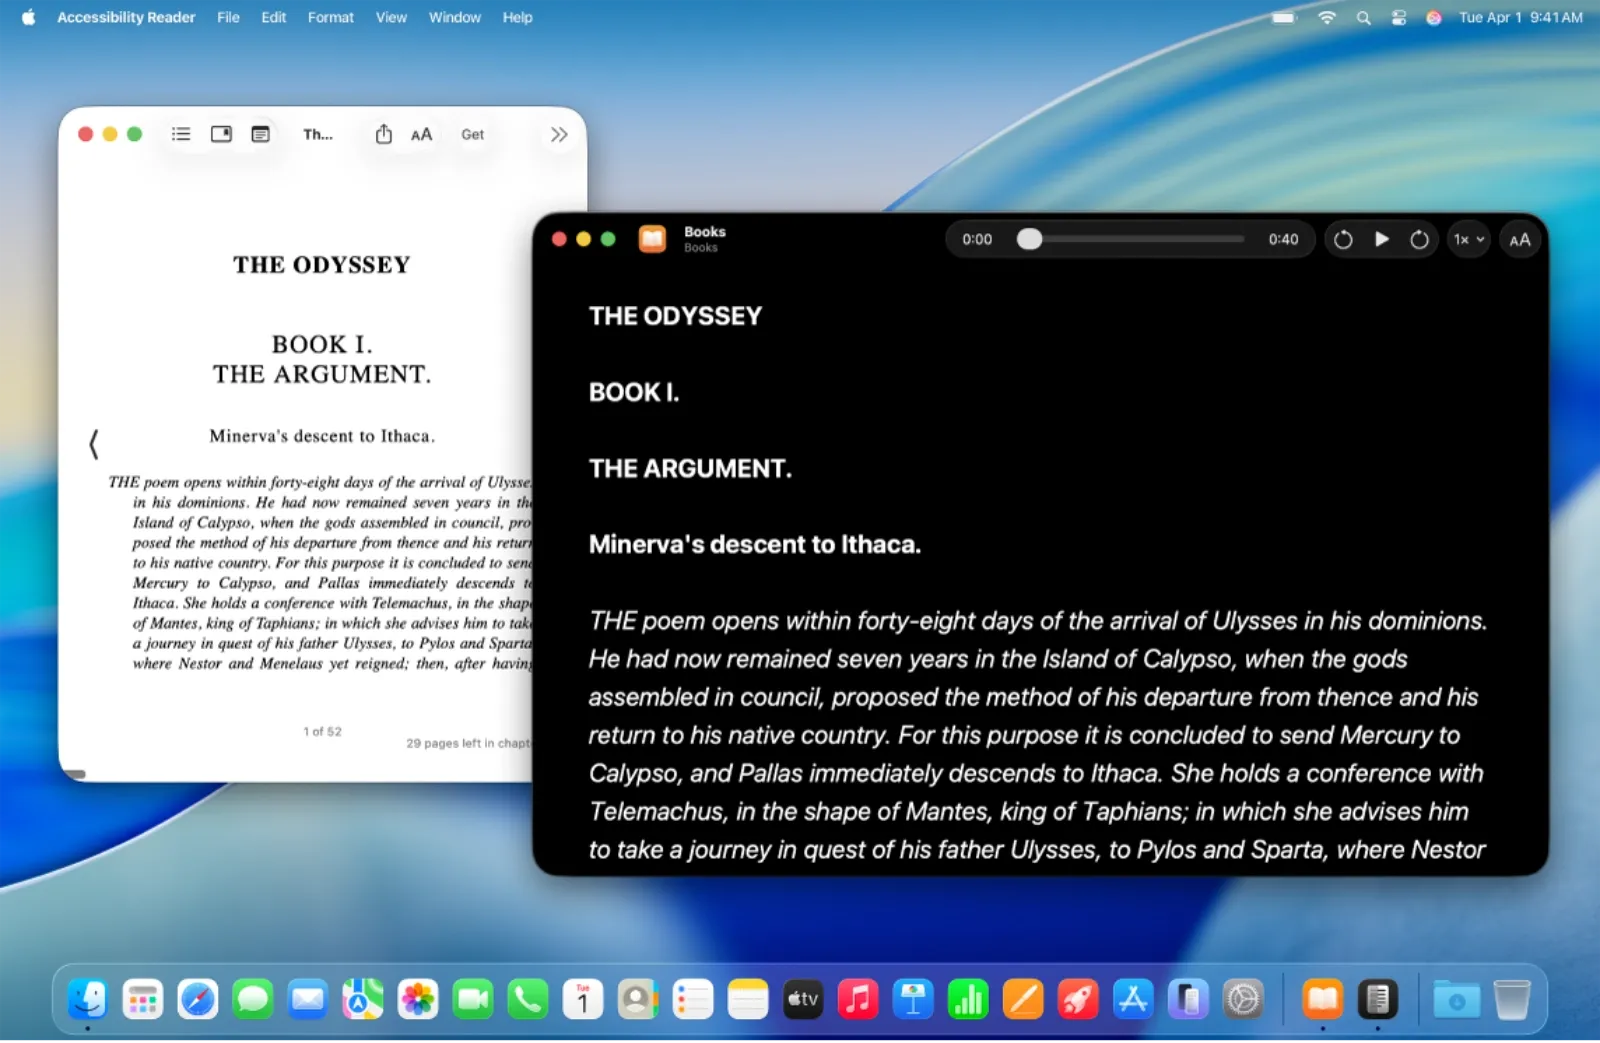This screenshot has height=1043, width=1600.
Task: Click the Get button in Books
Action: click(x=472, y=133)
